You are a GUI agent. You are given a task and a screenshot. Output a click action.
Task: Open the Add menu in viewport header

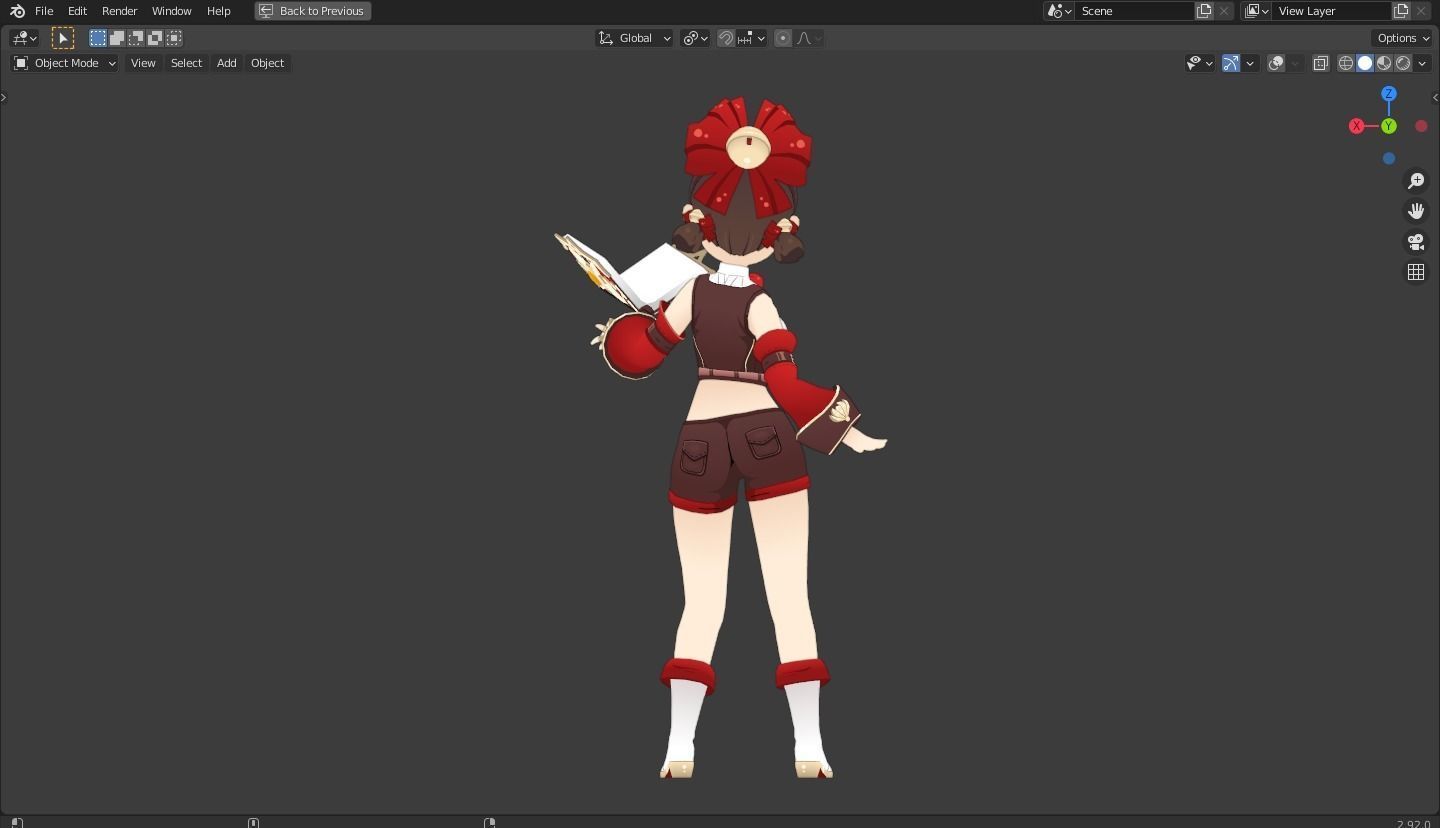point(226,63)
